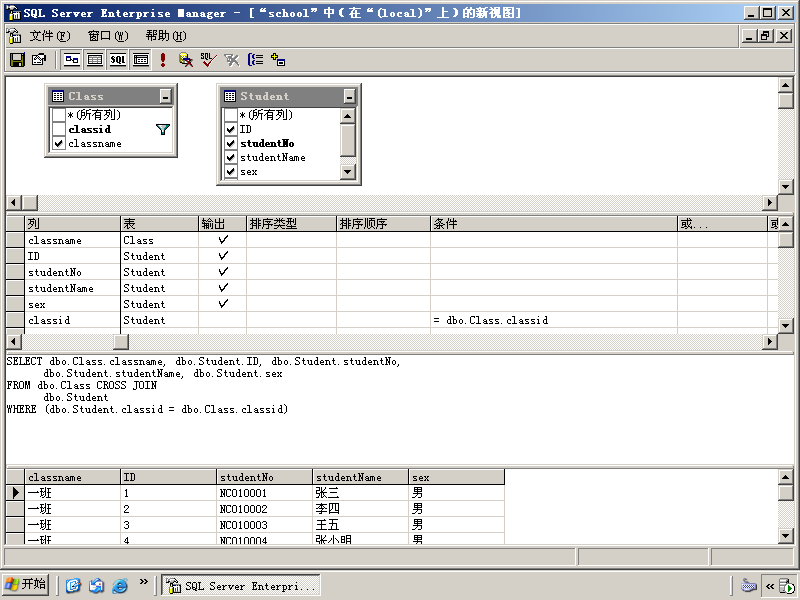Click the grid pane scroll down arrow
The height and width of the screenshot is (600, 800).
click(x=786, y=326)
